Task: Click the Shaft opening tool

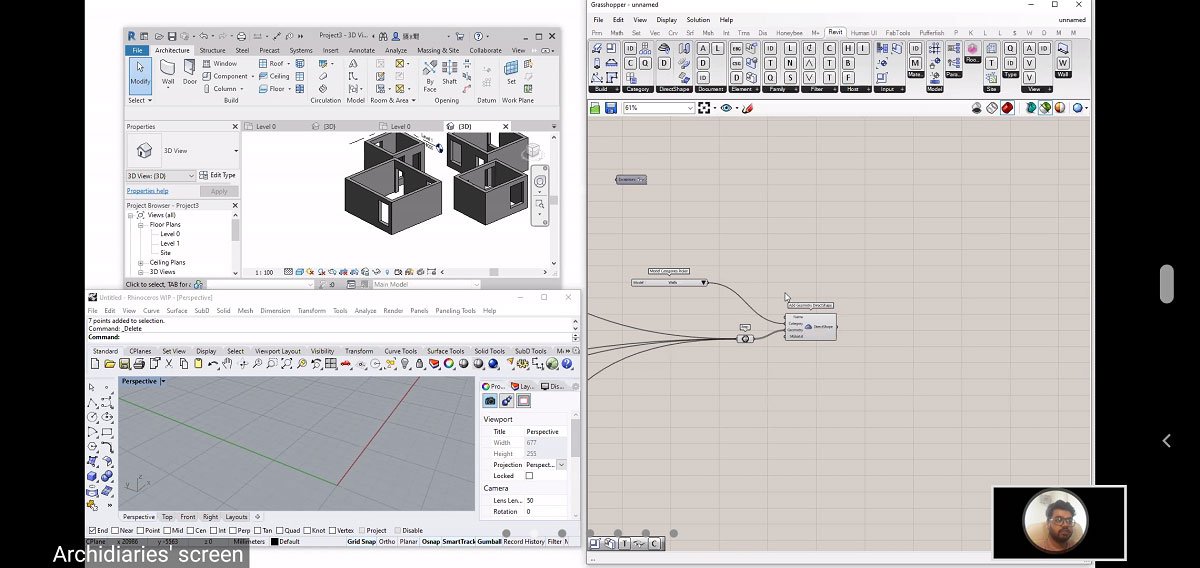Action: point(450,72)
